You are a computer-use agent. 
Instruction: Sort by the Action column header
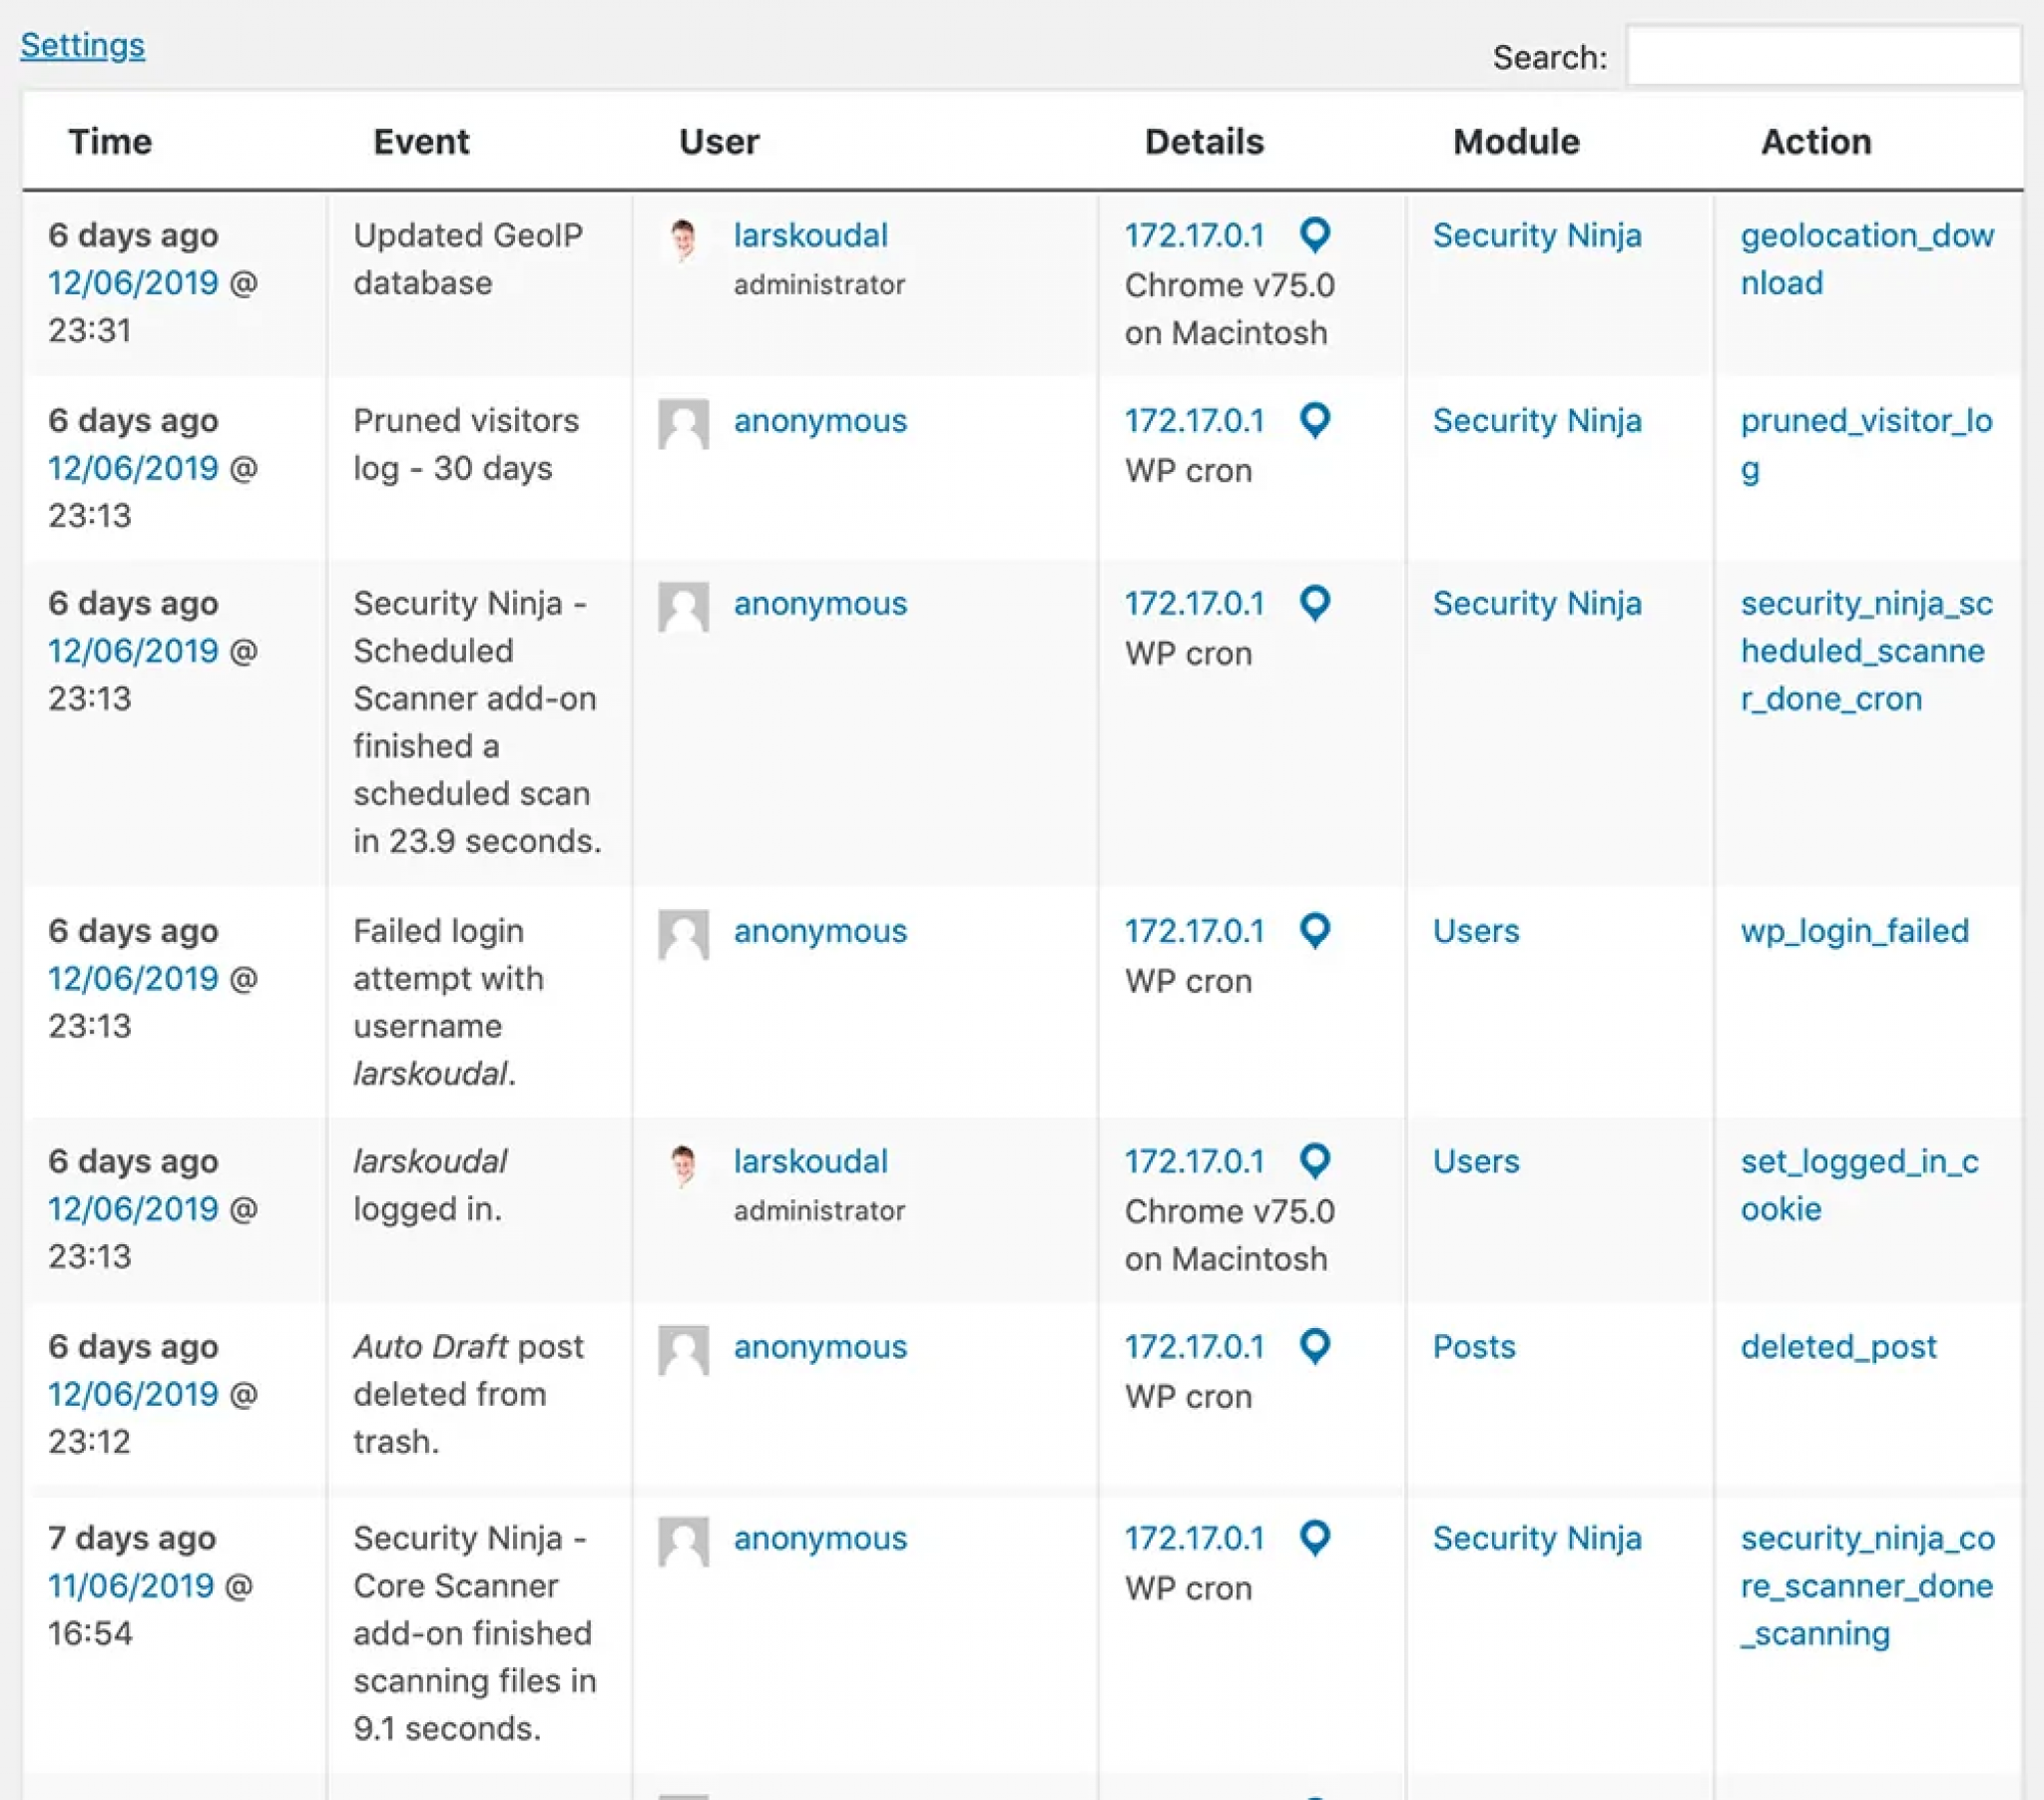tap(1816, 142)
